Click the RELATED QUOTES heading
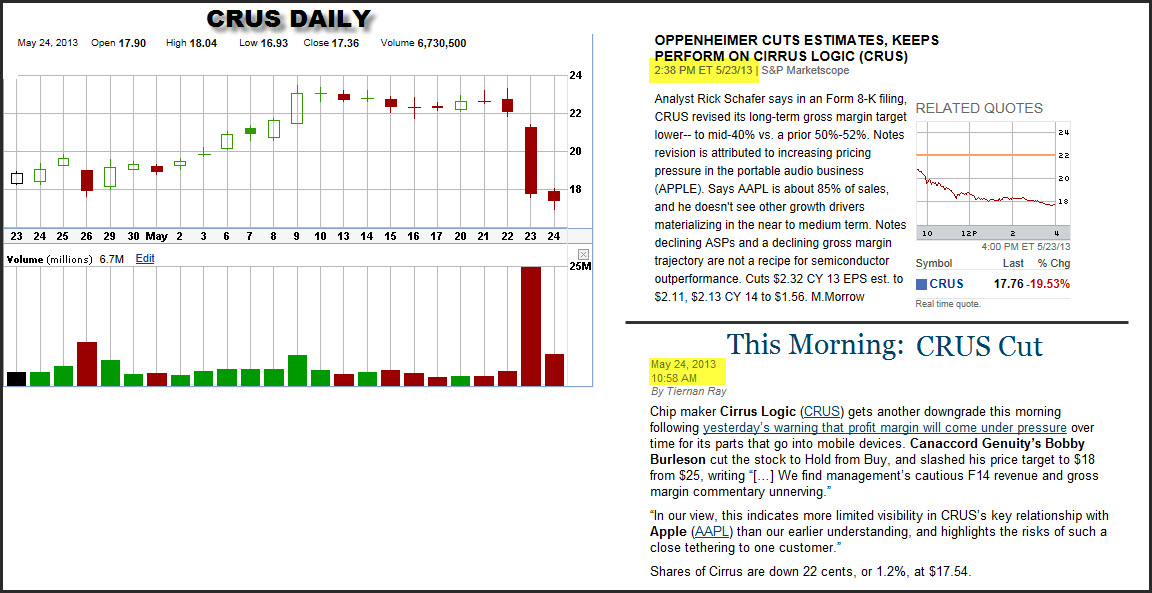1152x593 pixels. tap(979, 108)
